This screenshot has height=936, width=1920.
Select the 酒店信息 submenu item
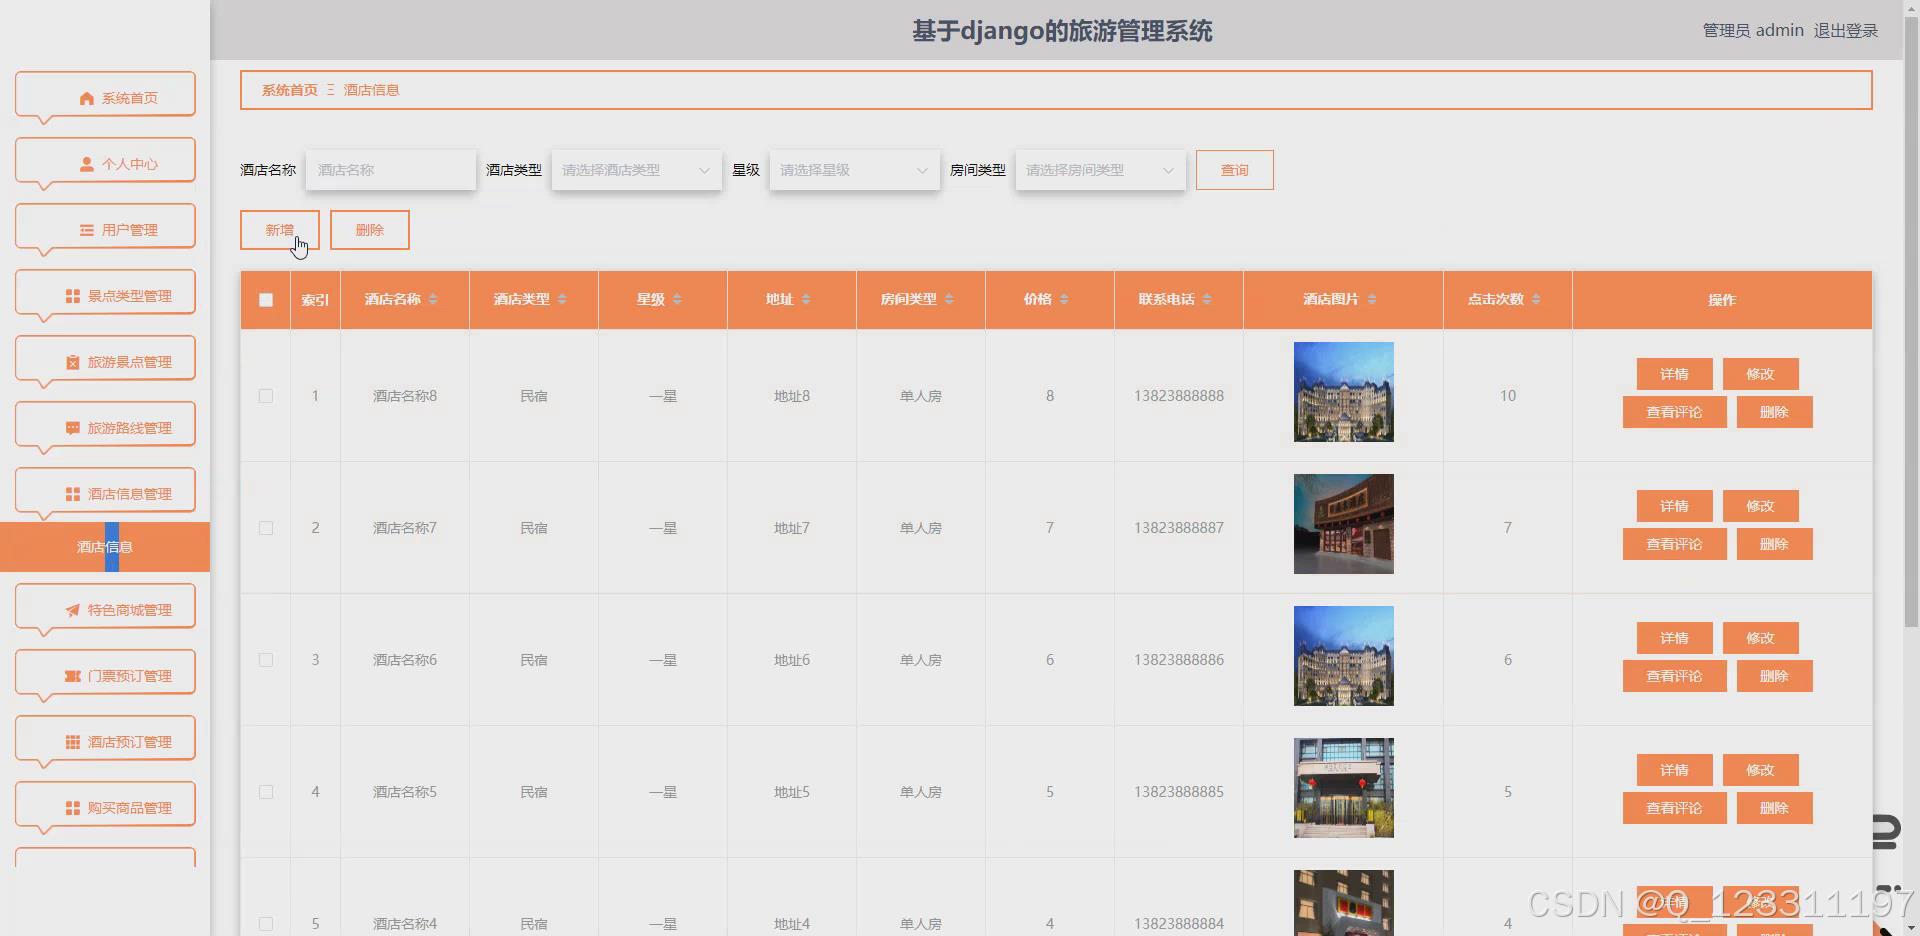click(x=105, y=547)
